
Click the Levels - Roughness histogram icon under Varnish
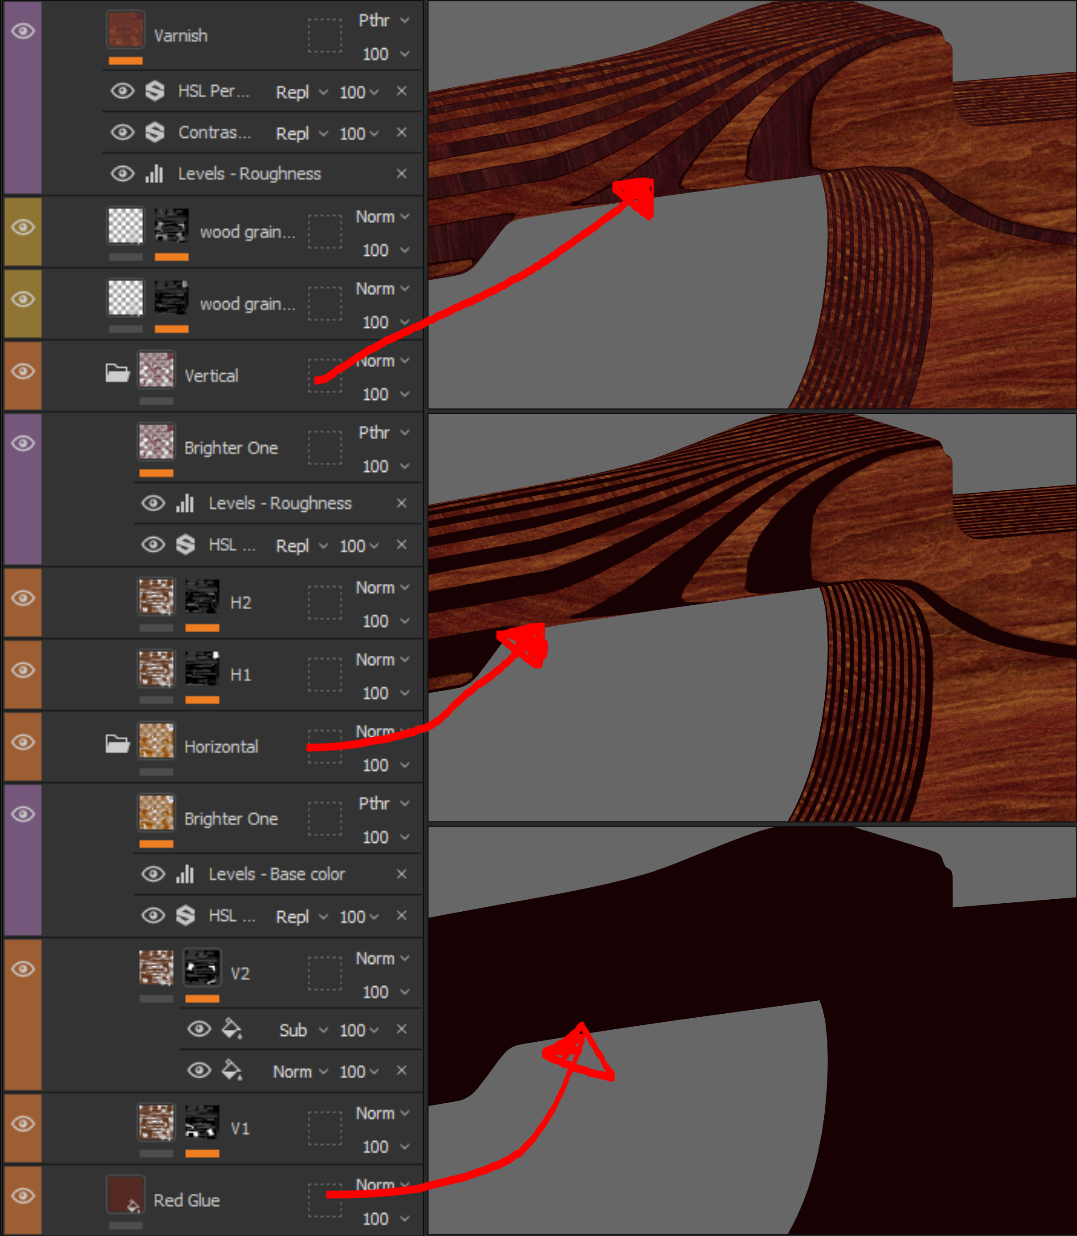pyautogui.click(x=154, y=173)
